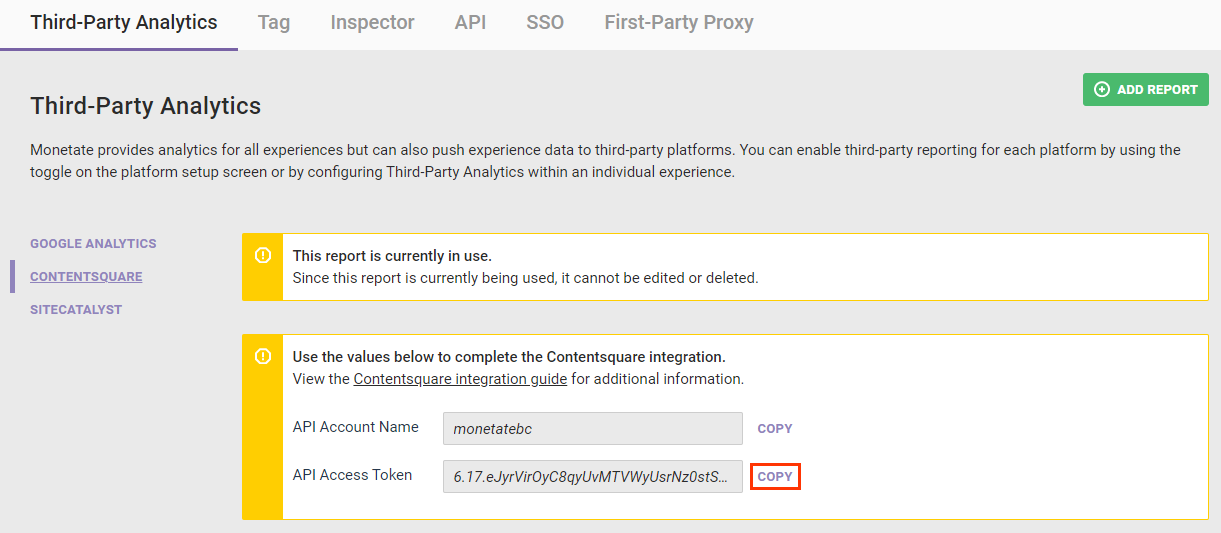Screen dimensions: 1221x533
Task: Open the Contentsquare integration guide link
Action: pyautogui.click(x=460, y=379)
